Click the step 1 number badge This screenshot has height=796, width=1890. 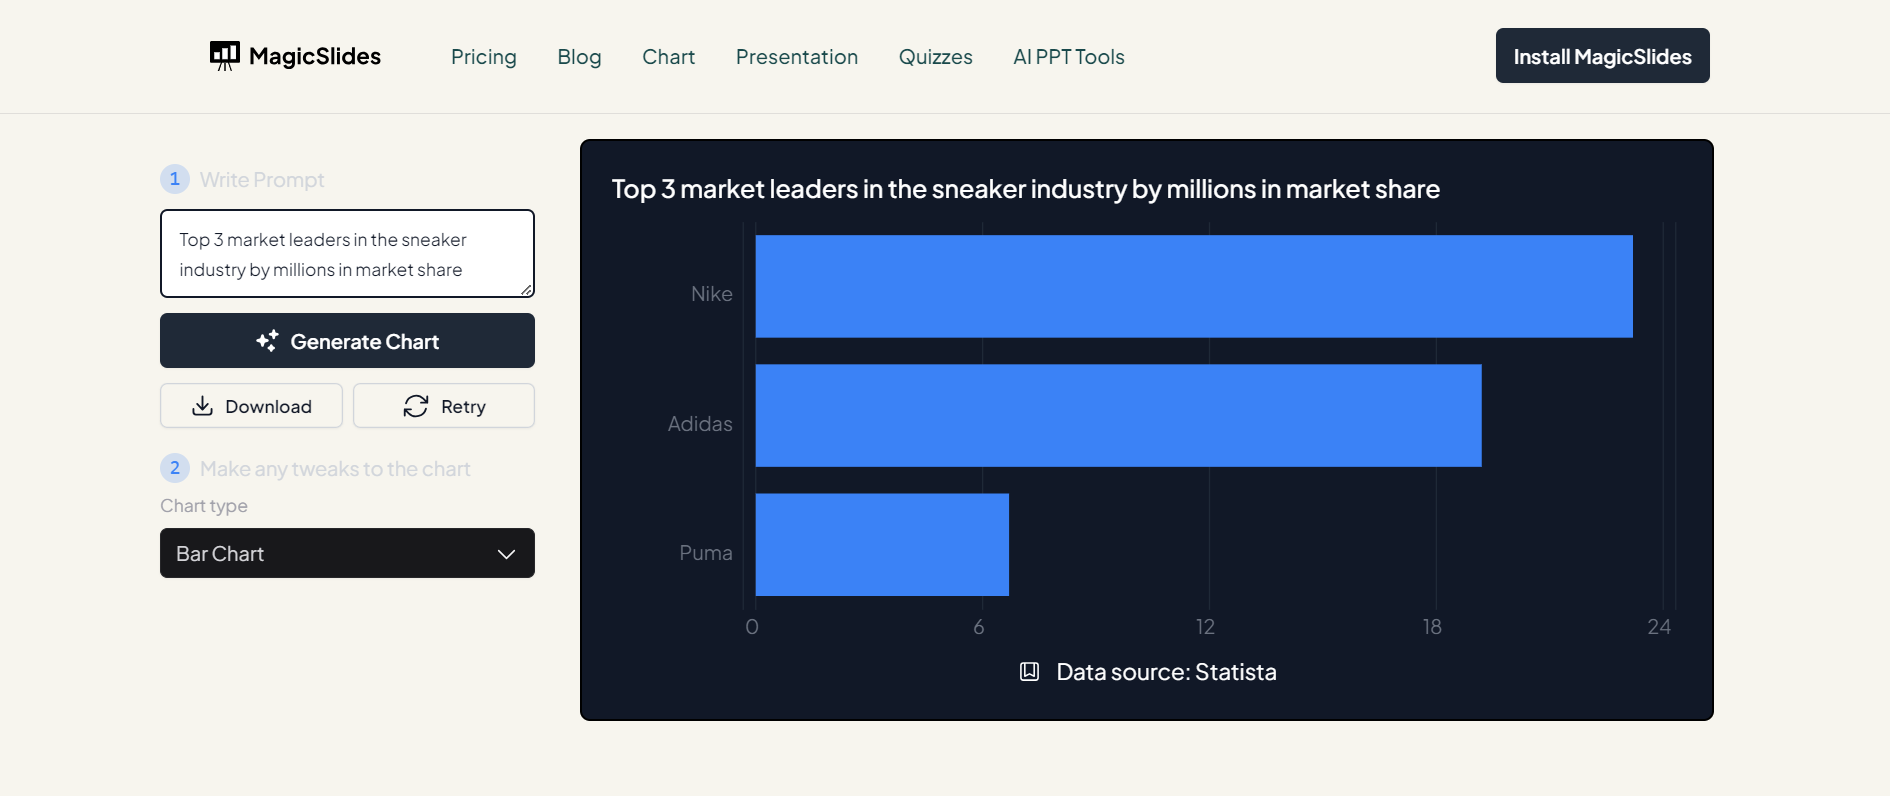[175, 179]
